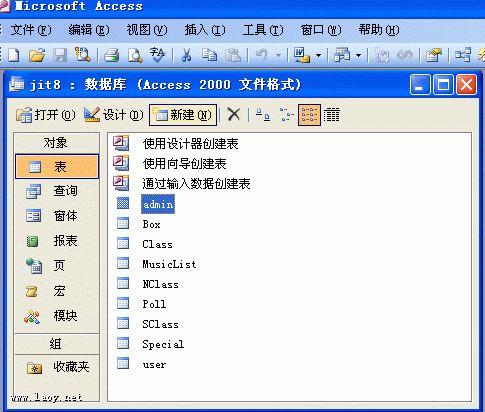Viewport: 485px width, 412px height.
Task: Click the Copy toolbar icon
Action: pos(210,55)
